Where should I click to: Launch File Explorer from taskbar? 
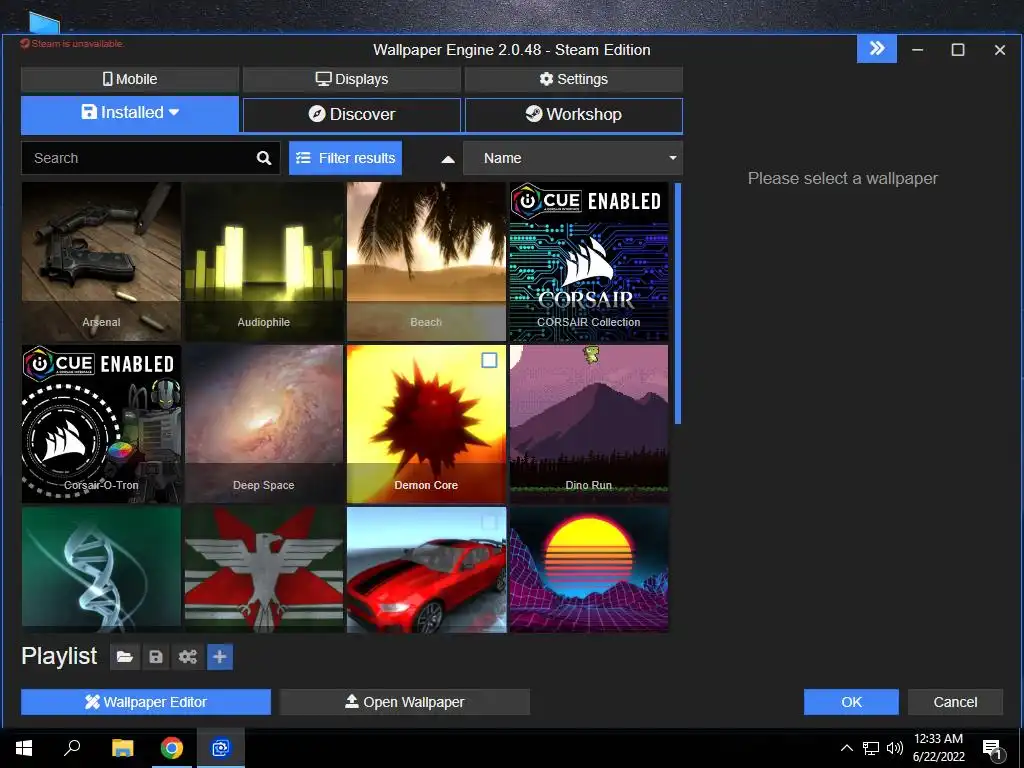pos(122,748)
